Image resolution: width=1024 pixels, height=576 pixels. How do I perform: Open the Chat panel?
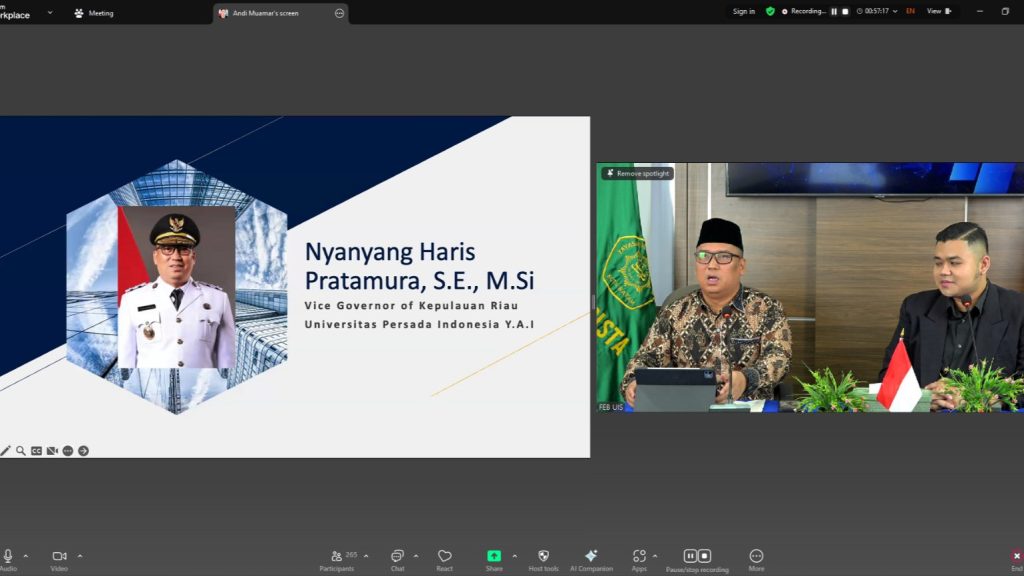coord(397,556)
